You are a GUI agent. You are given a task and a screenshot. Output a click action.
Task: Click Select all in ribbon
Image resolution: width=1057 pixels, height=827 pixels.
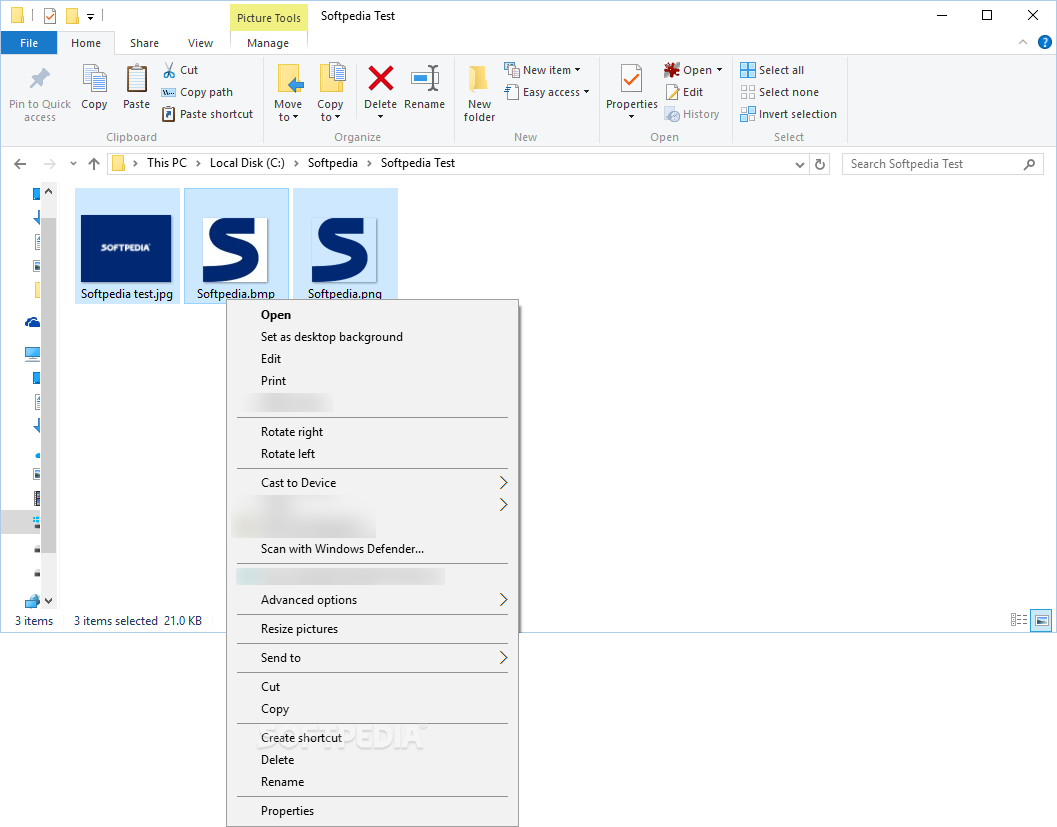click(772, 70)
